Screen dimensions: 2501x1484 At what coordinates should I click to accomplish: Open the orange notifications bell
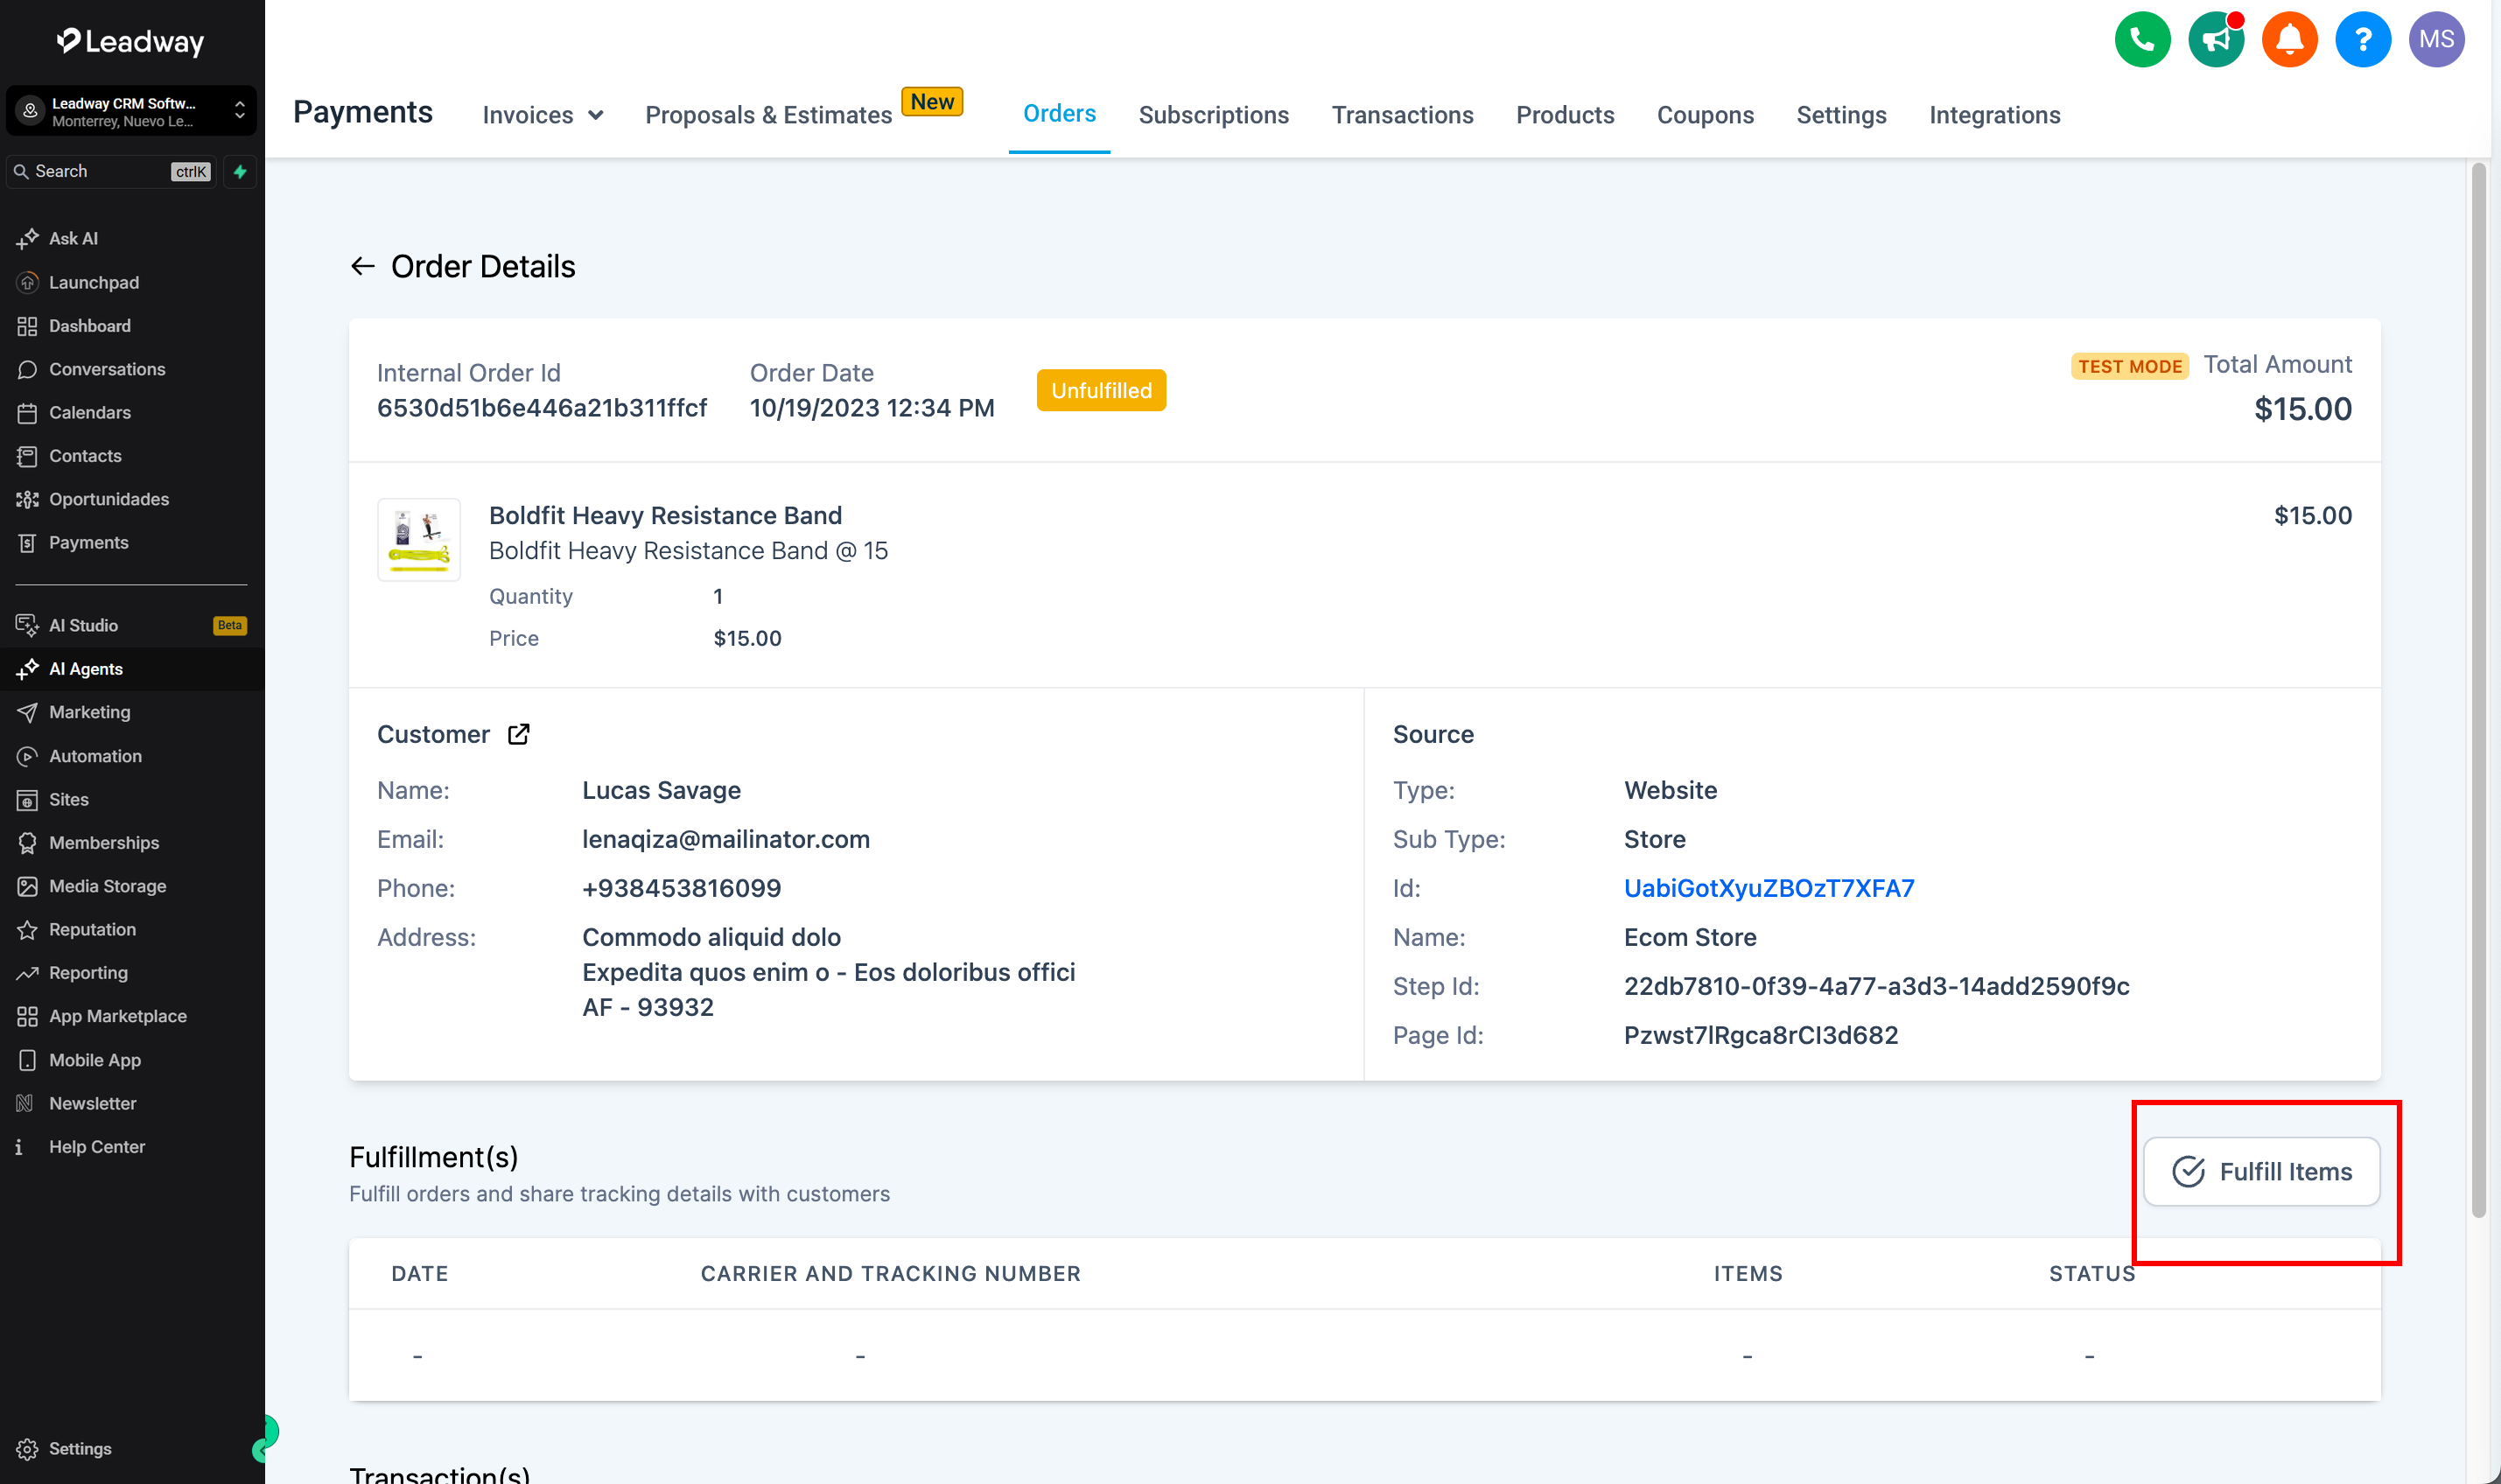[2289, 40]
